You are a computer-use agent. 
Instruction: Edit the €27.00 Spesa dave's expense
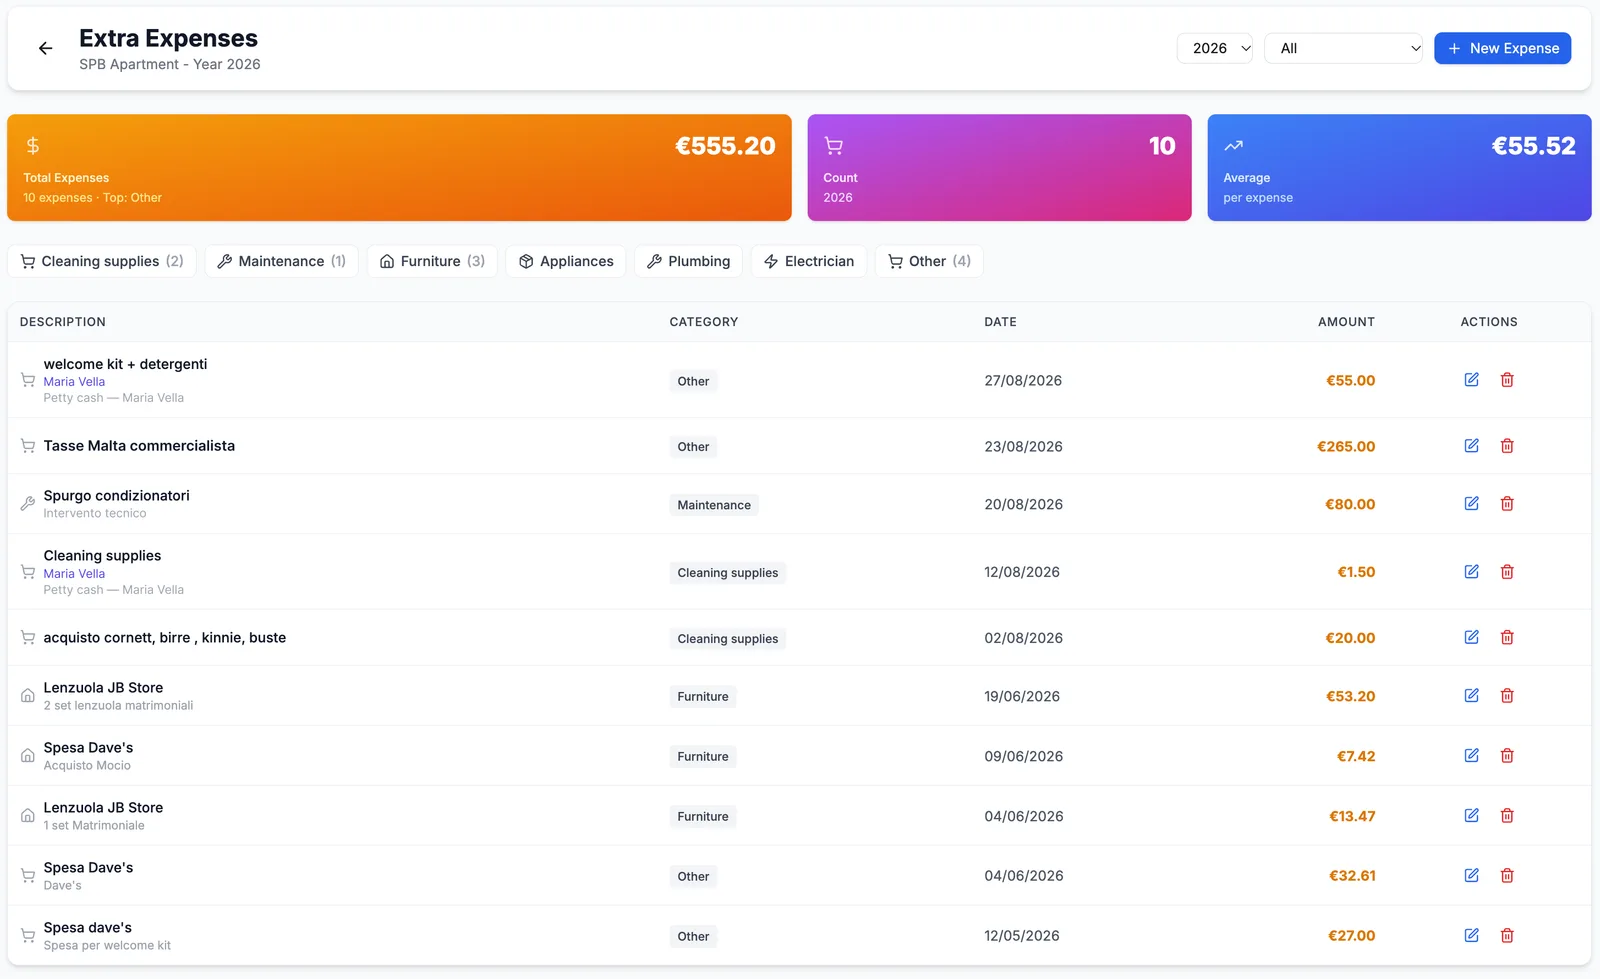[1471, 936]
